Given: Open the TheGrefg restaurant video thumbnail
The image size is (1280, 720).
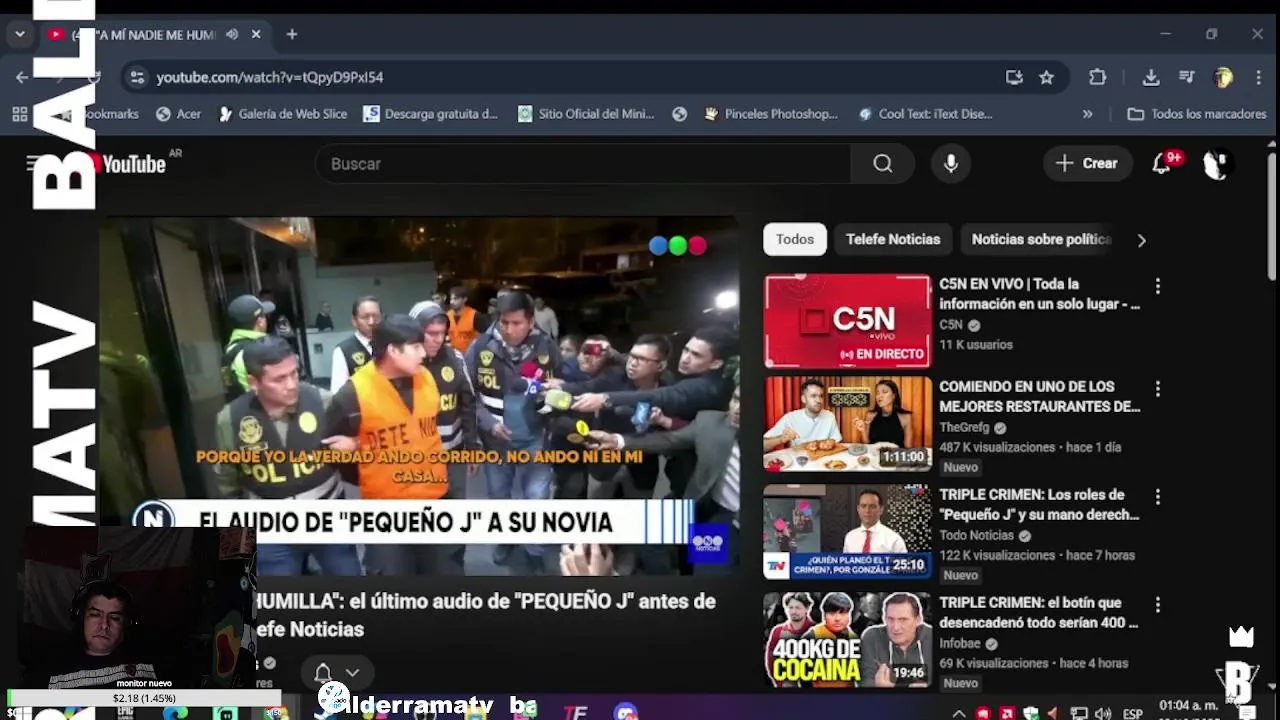Looking at the screenshot, I should point(848,423).
